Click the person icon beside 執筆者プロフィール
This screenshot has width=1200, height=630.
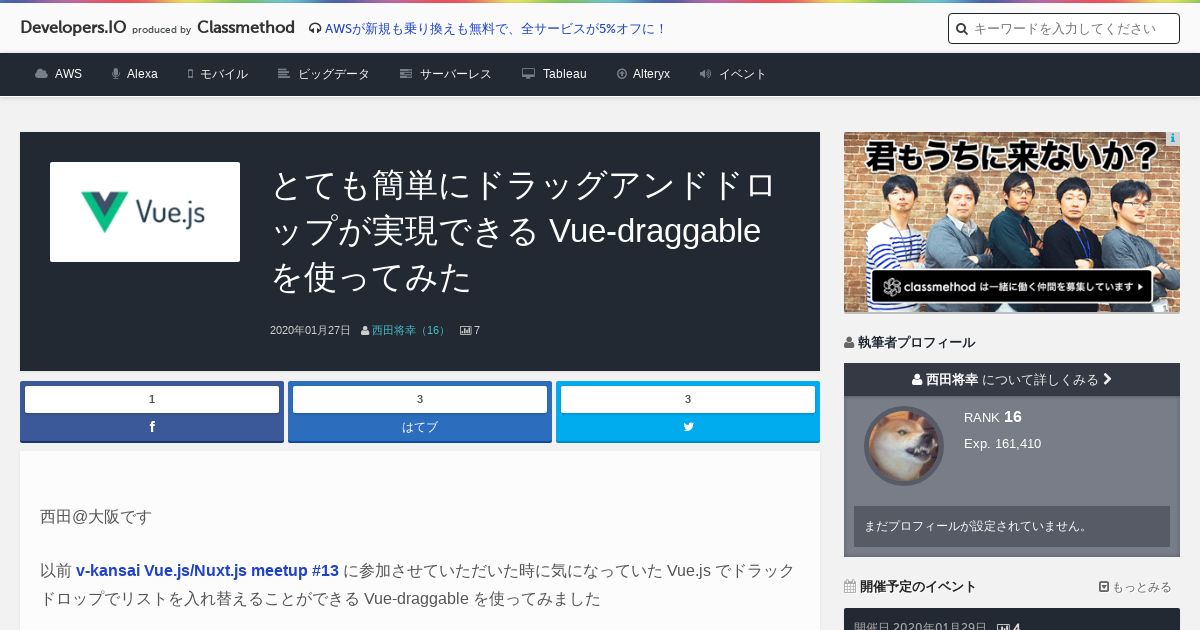[x=849, y=342]
